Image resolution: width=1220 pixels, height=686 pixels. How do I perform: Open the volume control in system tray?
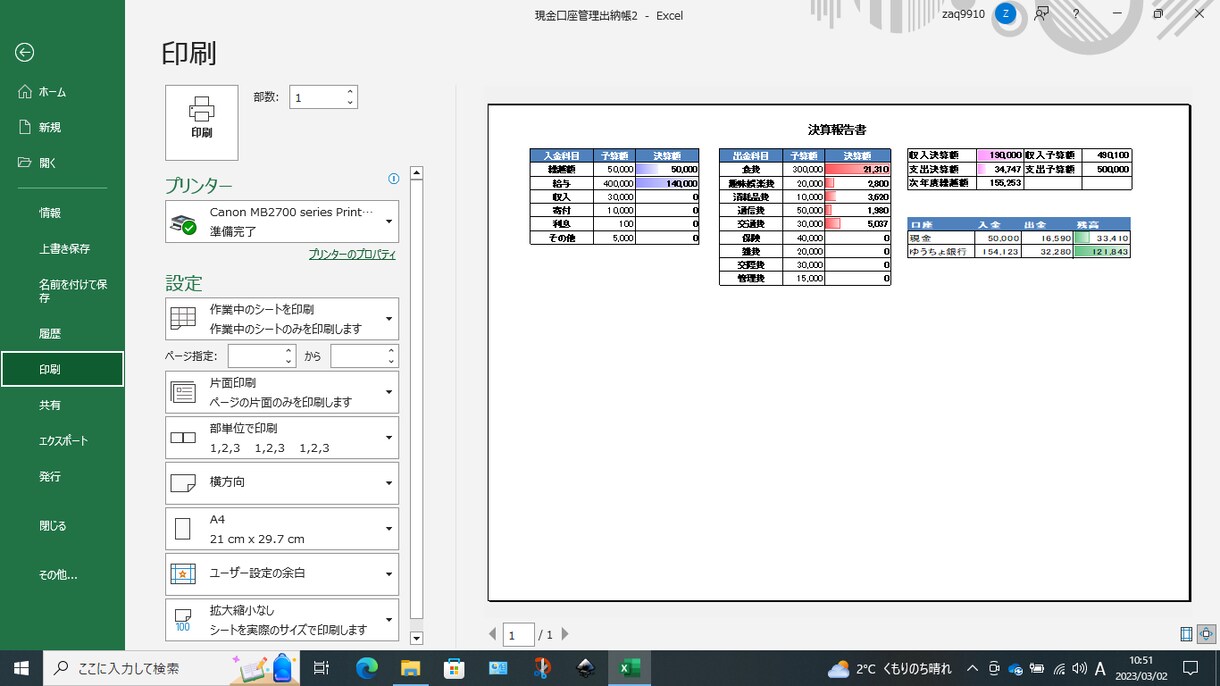point(1079,668)
